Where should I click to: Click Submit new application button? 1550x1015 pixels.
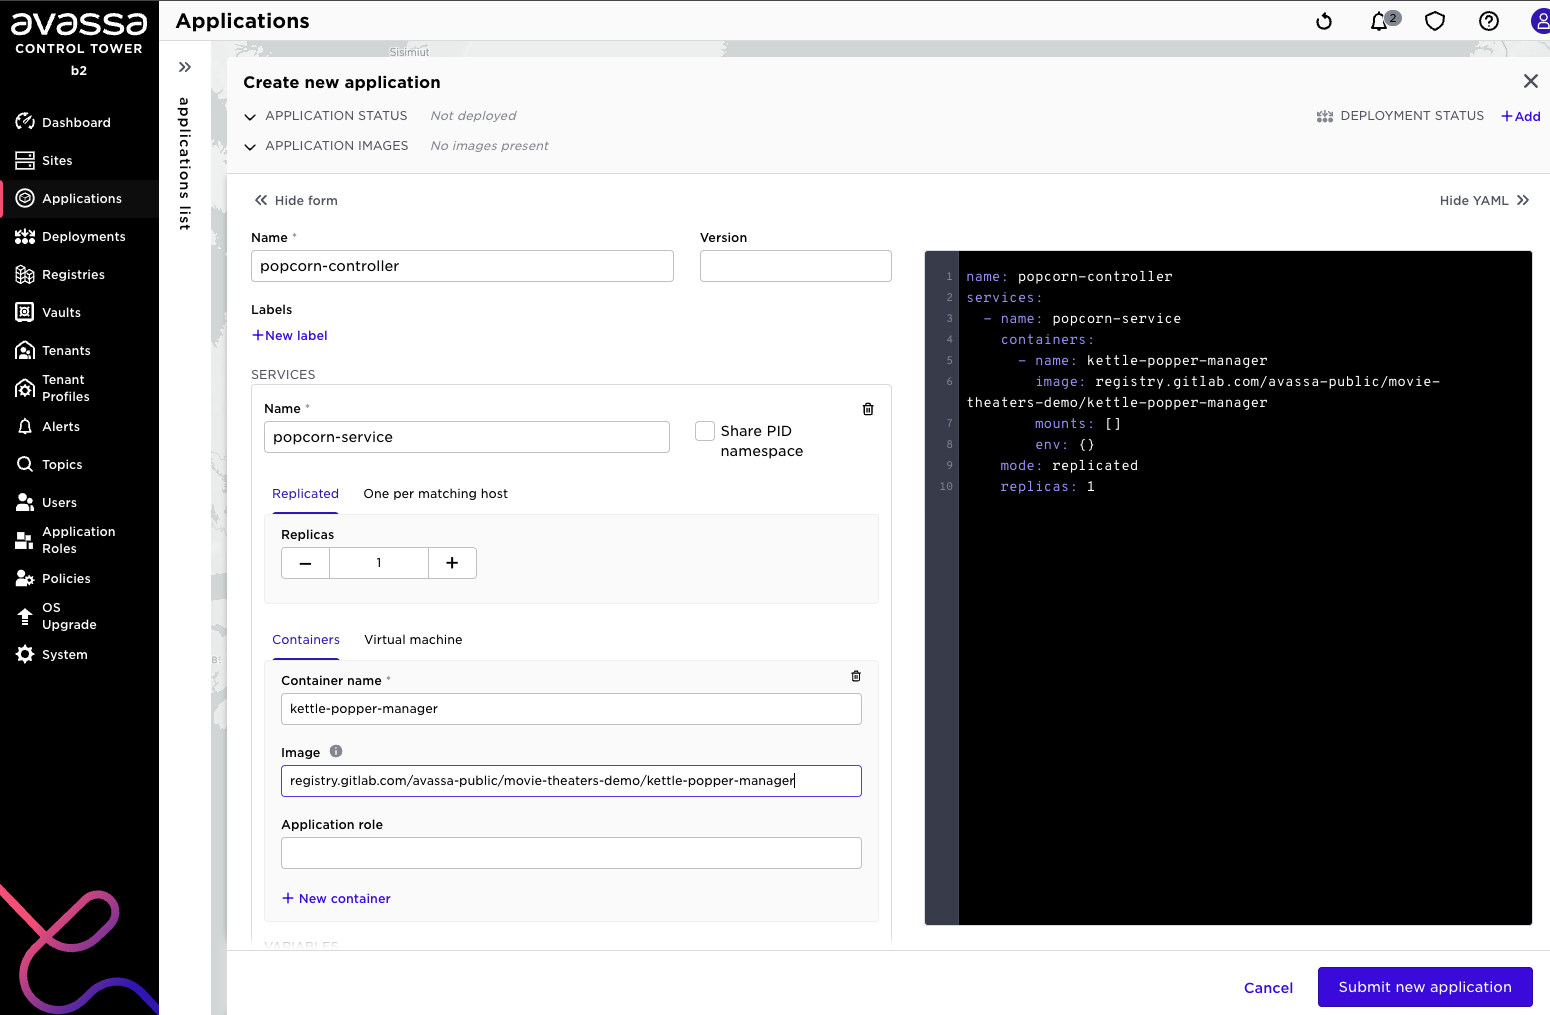tap(1424, 987)
